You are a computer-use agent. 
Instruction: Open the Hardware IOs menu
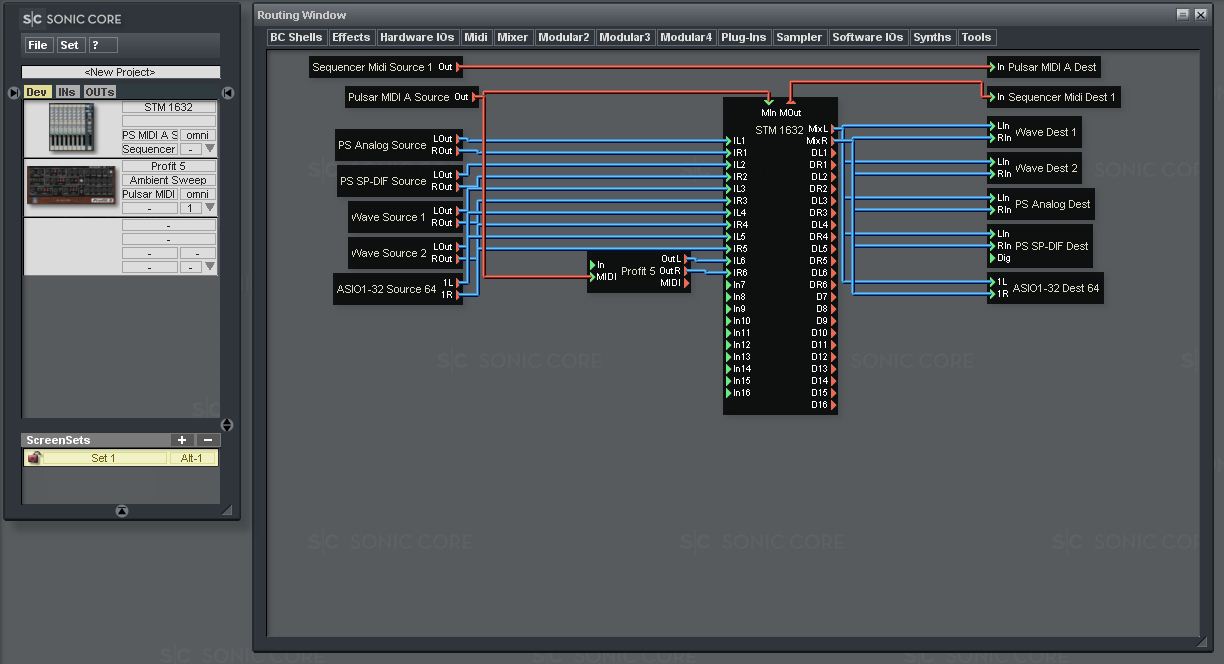(x=417, y=37)
